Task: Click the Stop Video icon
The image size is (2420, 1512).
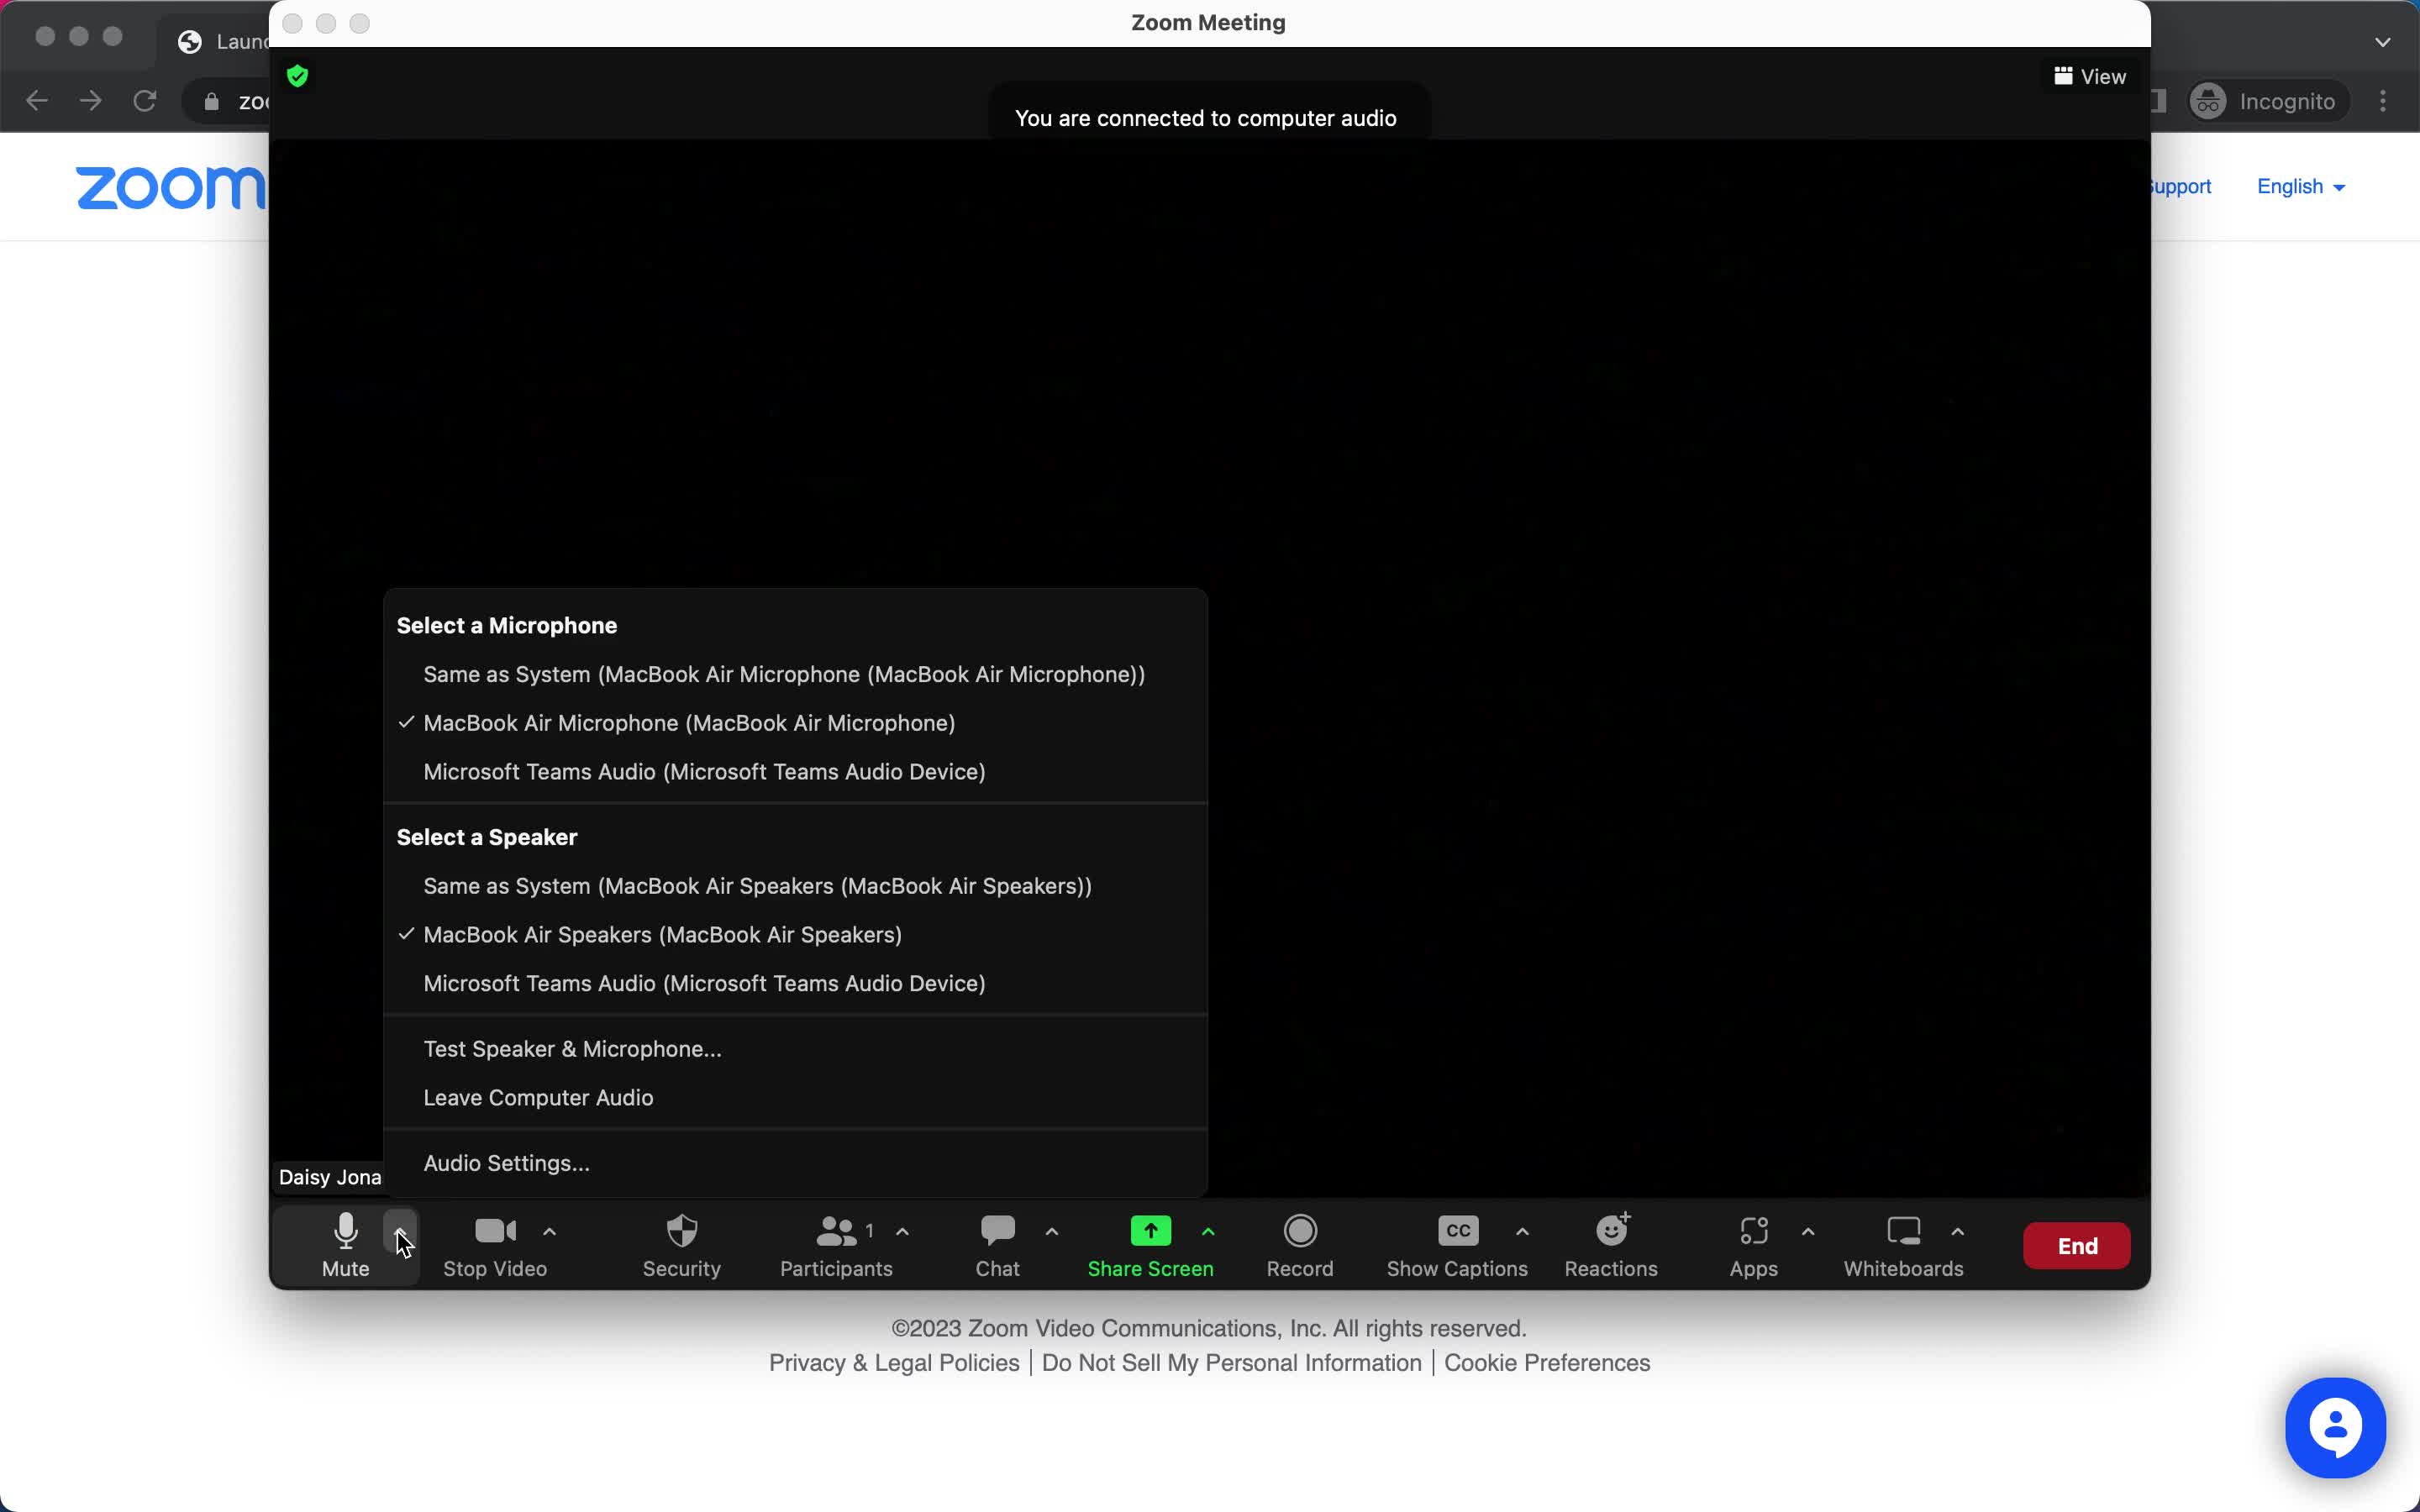Action: (x=493, y=1230)
